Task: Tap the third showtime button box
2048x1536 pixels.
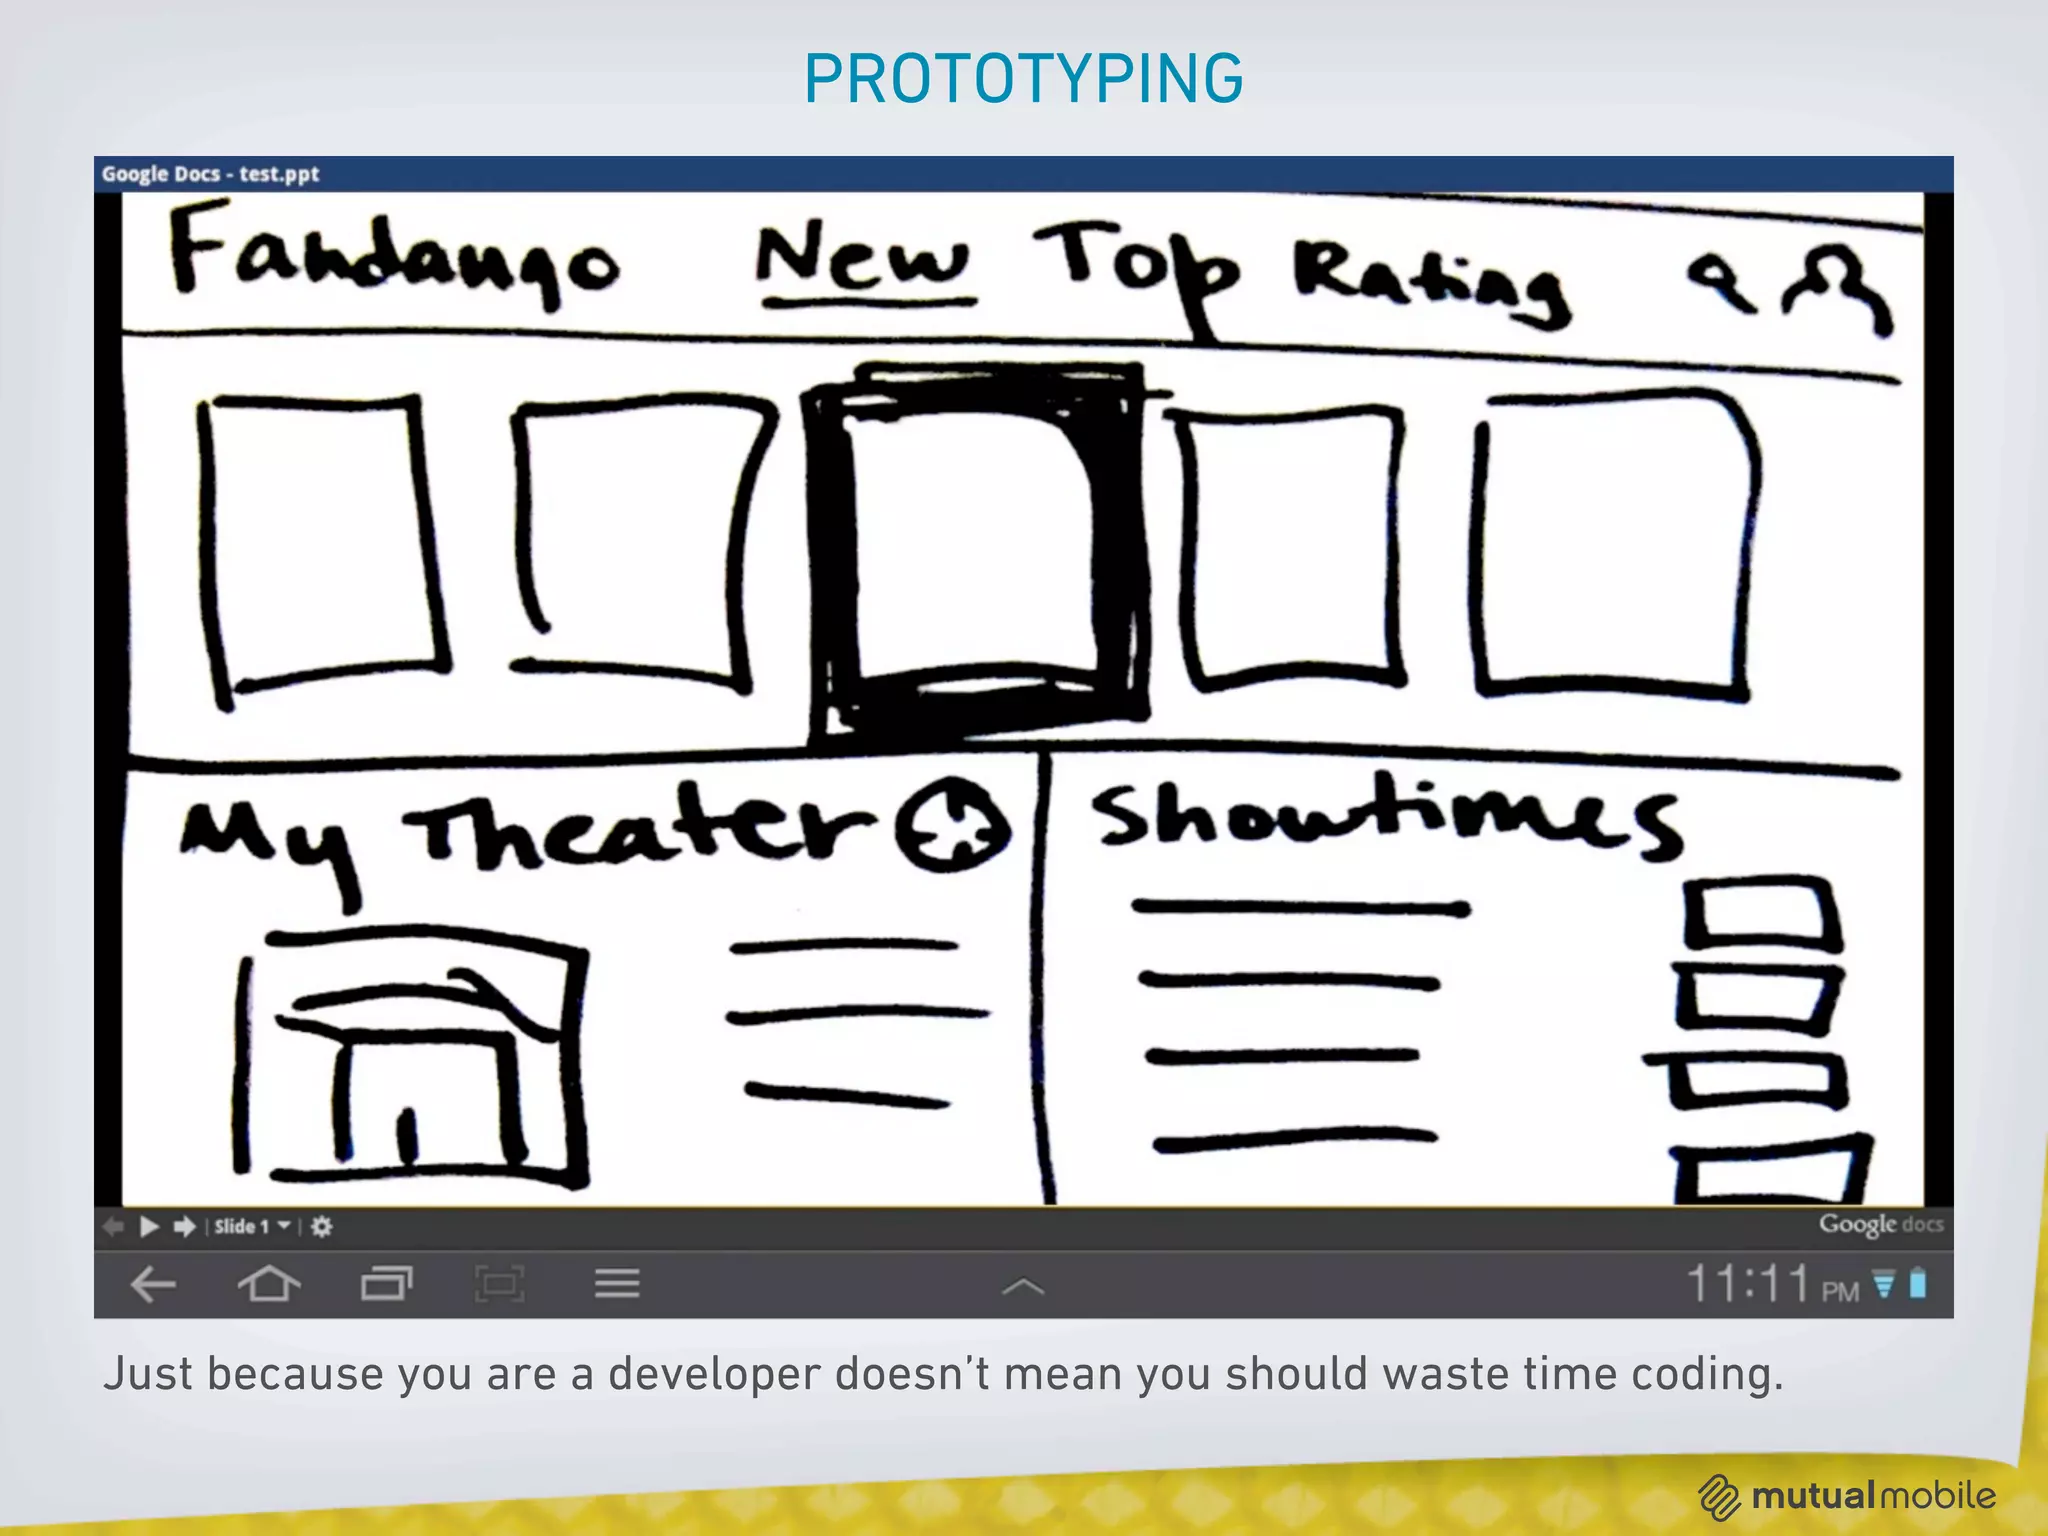Action: coord(1748,1080)
